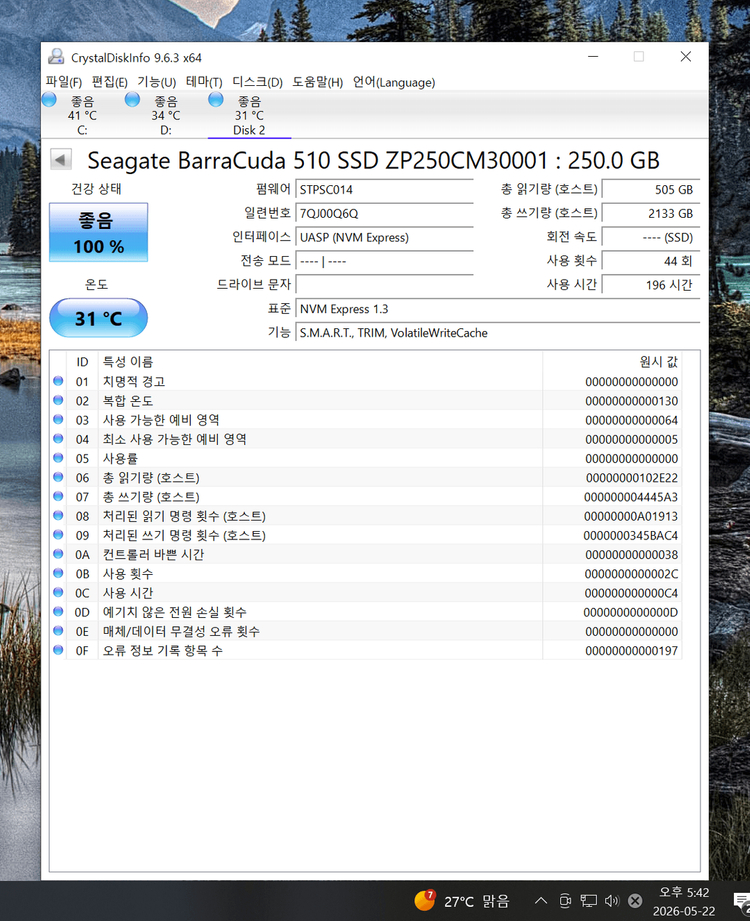
Task: Click status orb for attribute 05 사용률
Action: 58,458
